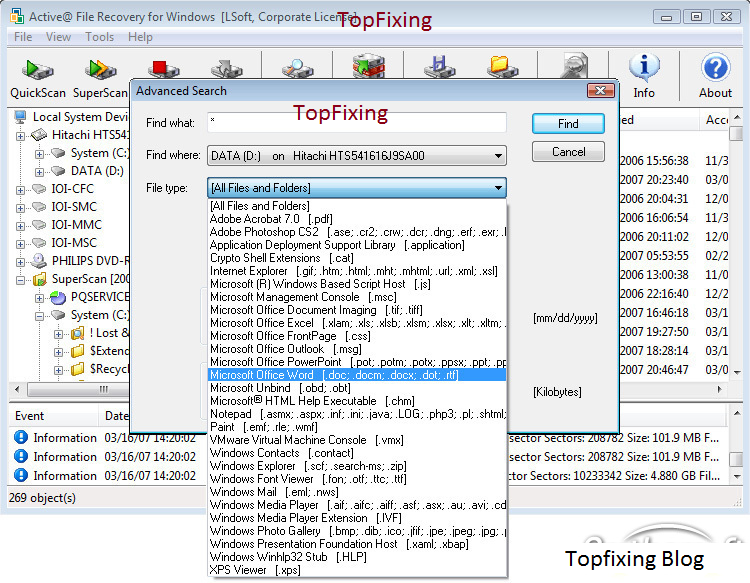Select Adobe Photoshop CS2 file type
The image size is (750, 583).
(x=357, y=231)
